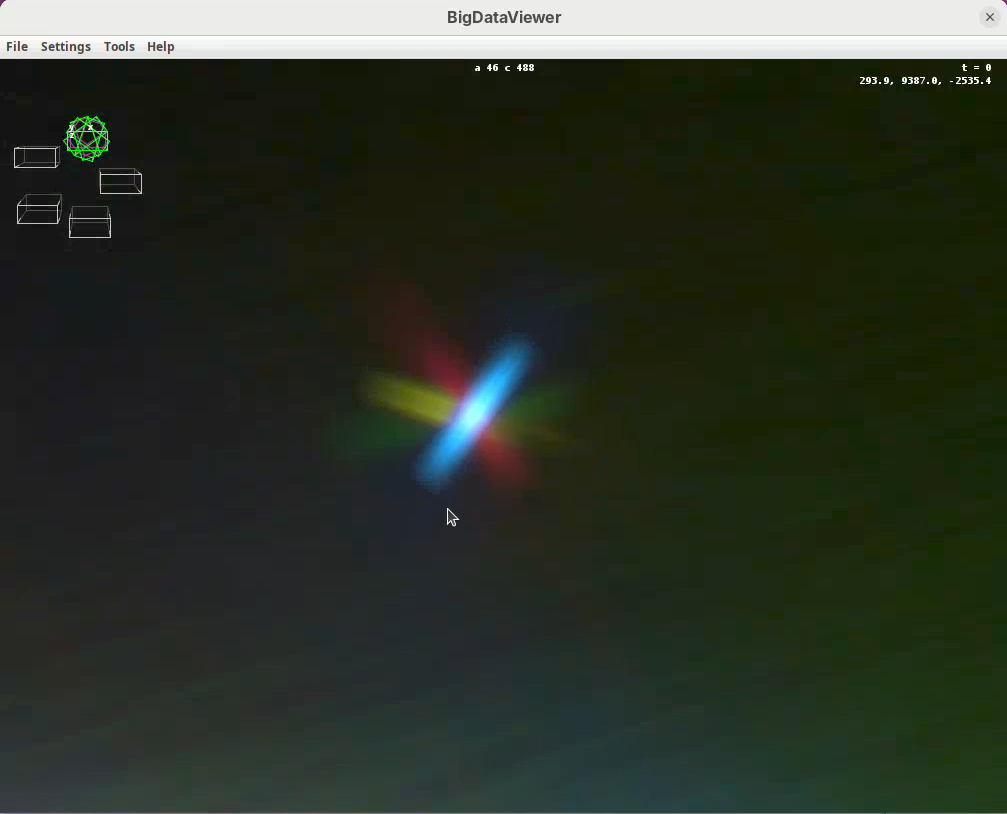
Task: Select the lower-left wireframe box in overview
Action: (39, 210)
